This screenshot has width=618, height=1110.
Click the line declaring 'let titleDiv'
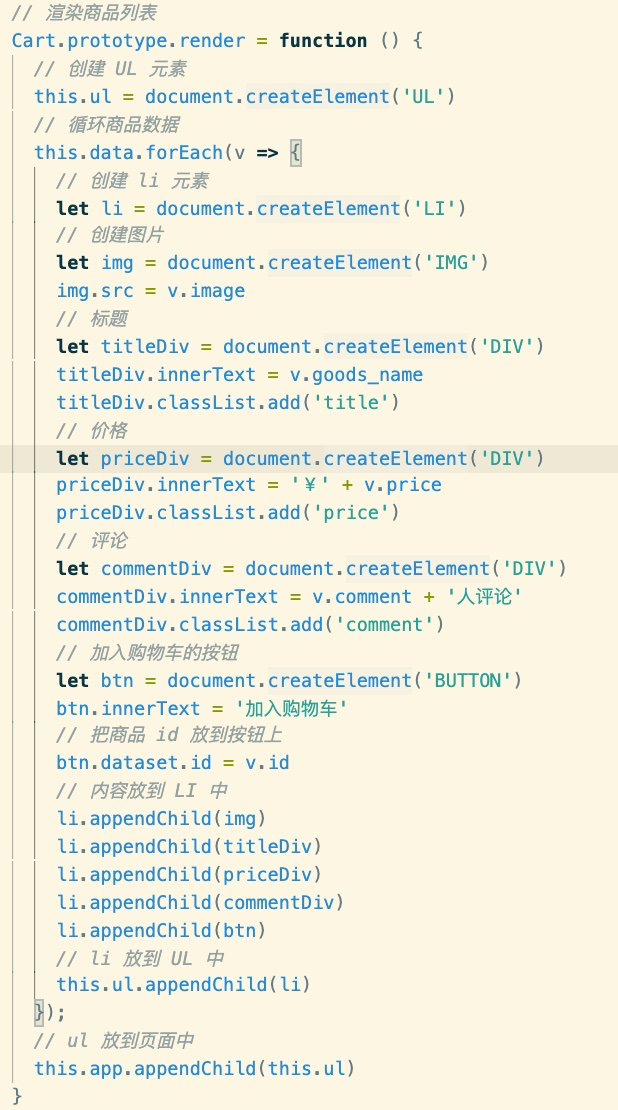(x=301, y=347)
